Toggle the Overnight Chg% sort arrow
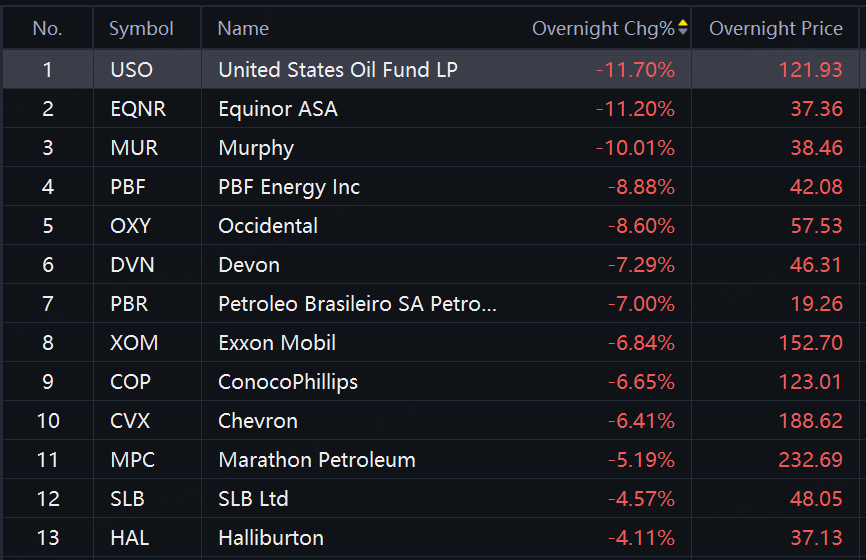Image resolution: width=866 pixels, height=560 pixels. click(683, 28)
